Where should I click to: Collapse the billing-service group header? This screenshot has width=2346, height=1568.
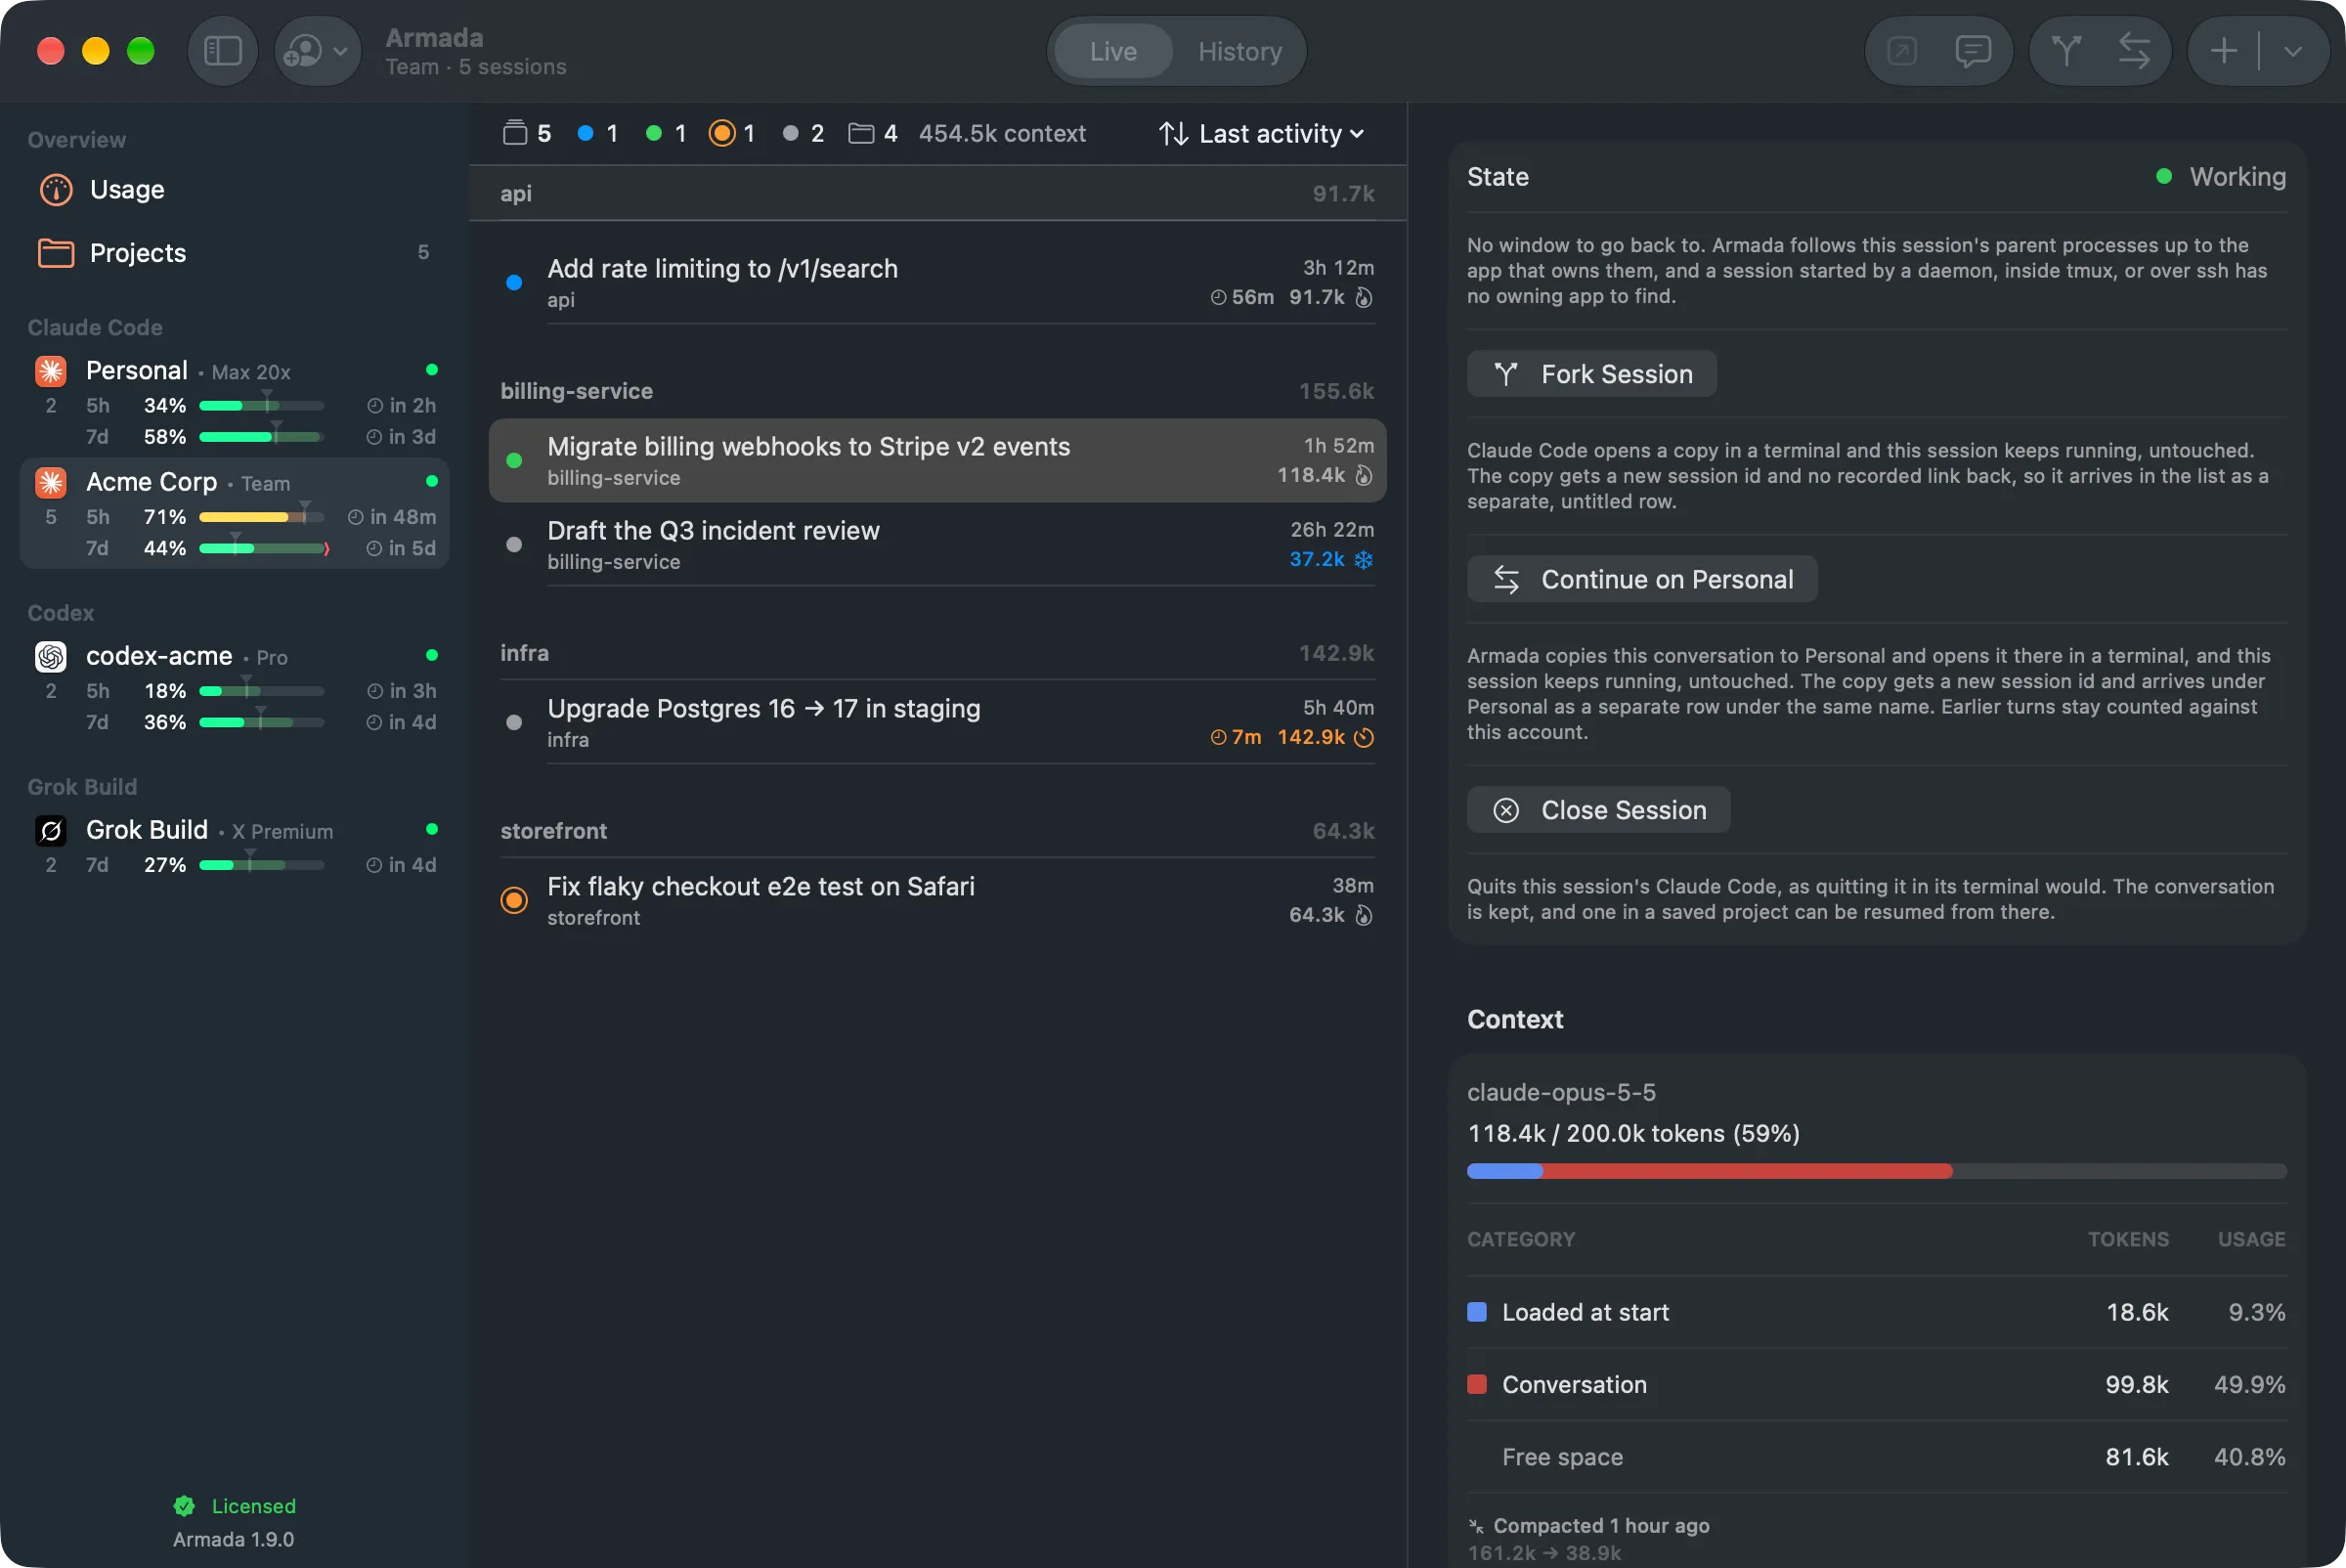point(937,391)
